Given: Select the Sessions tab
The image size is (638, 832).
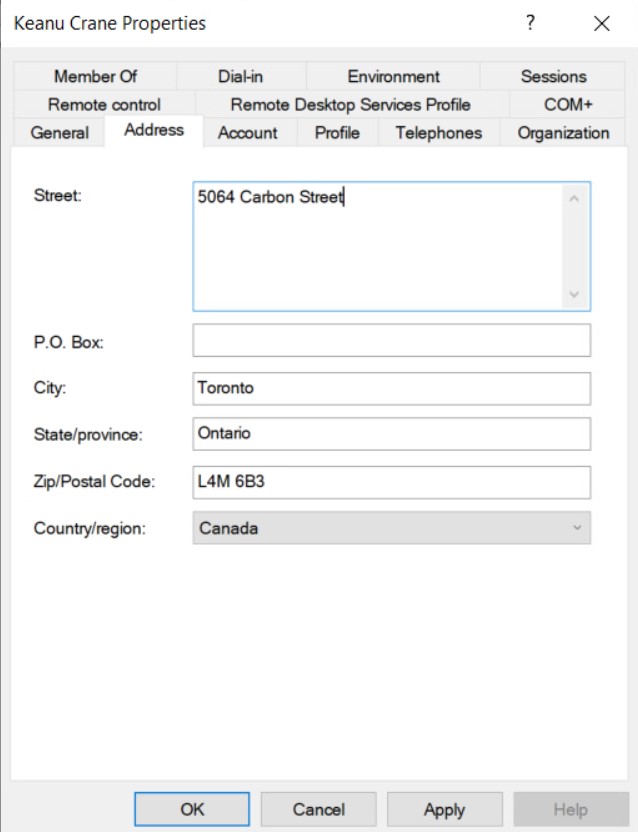Looking at the screenshot, I should 553,76.
